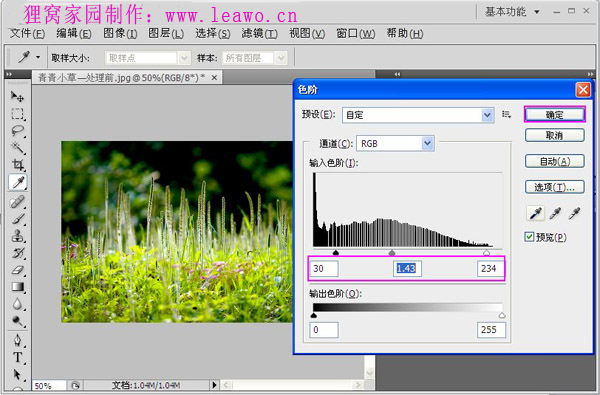Open the Edit menu

pyautogui.click(x=73, y=34)
